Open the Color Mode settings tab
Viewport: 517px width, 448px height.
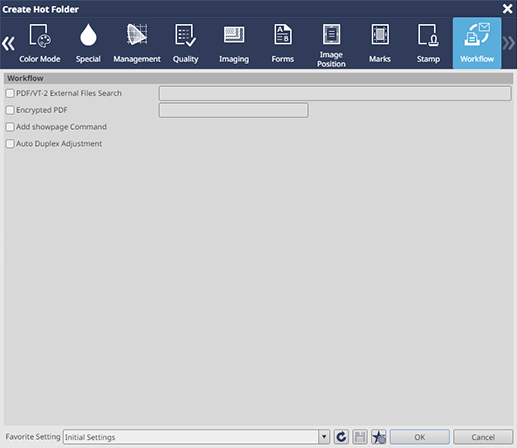click(40, 43)
